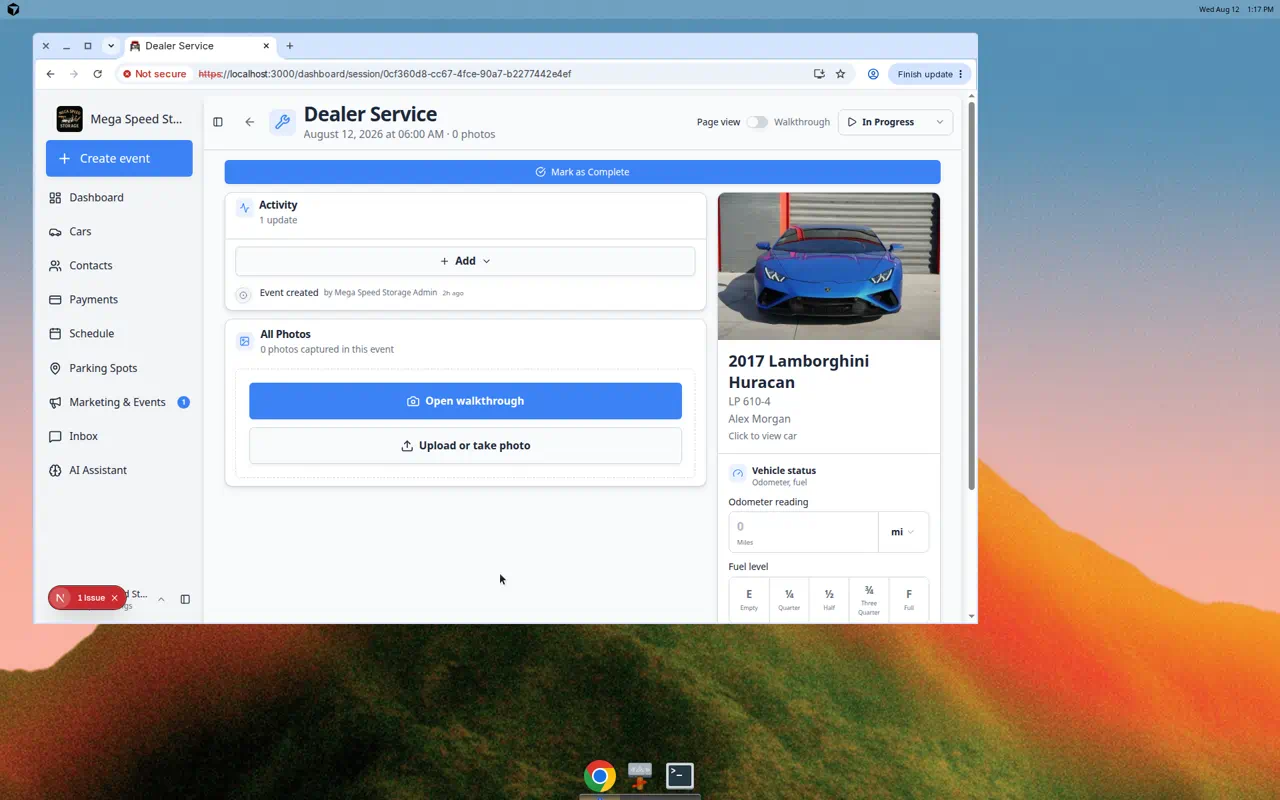Expand the Add activity dropdown
Image resolution: width=1280 pixels, height=800 pixels.
coord(465,261)
